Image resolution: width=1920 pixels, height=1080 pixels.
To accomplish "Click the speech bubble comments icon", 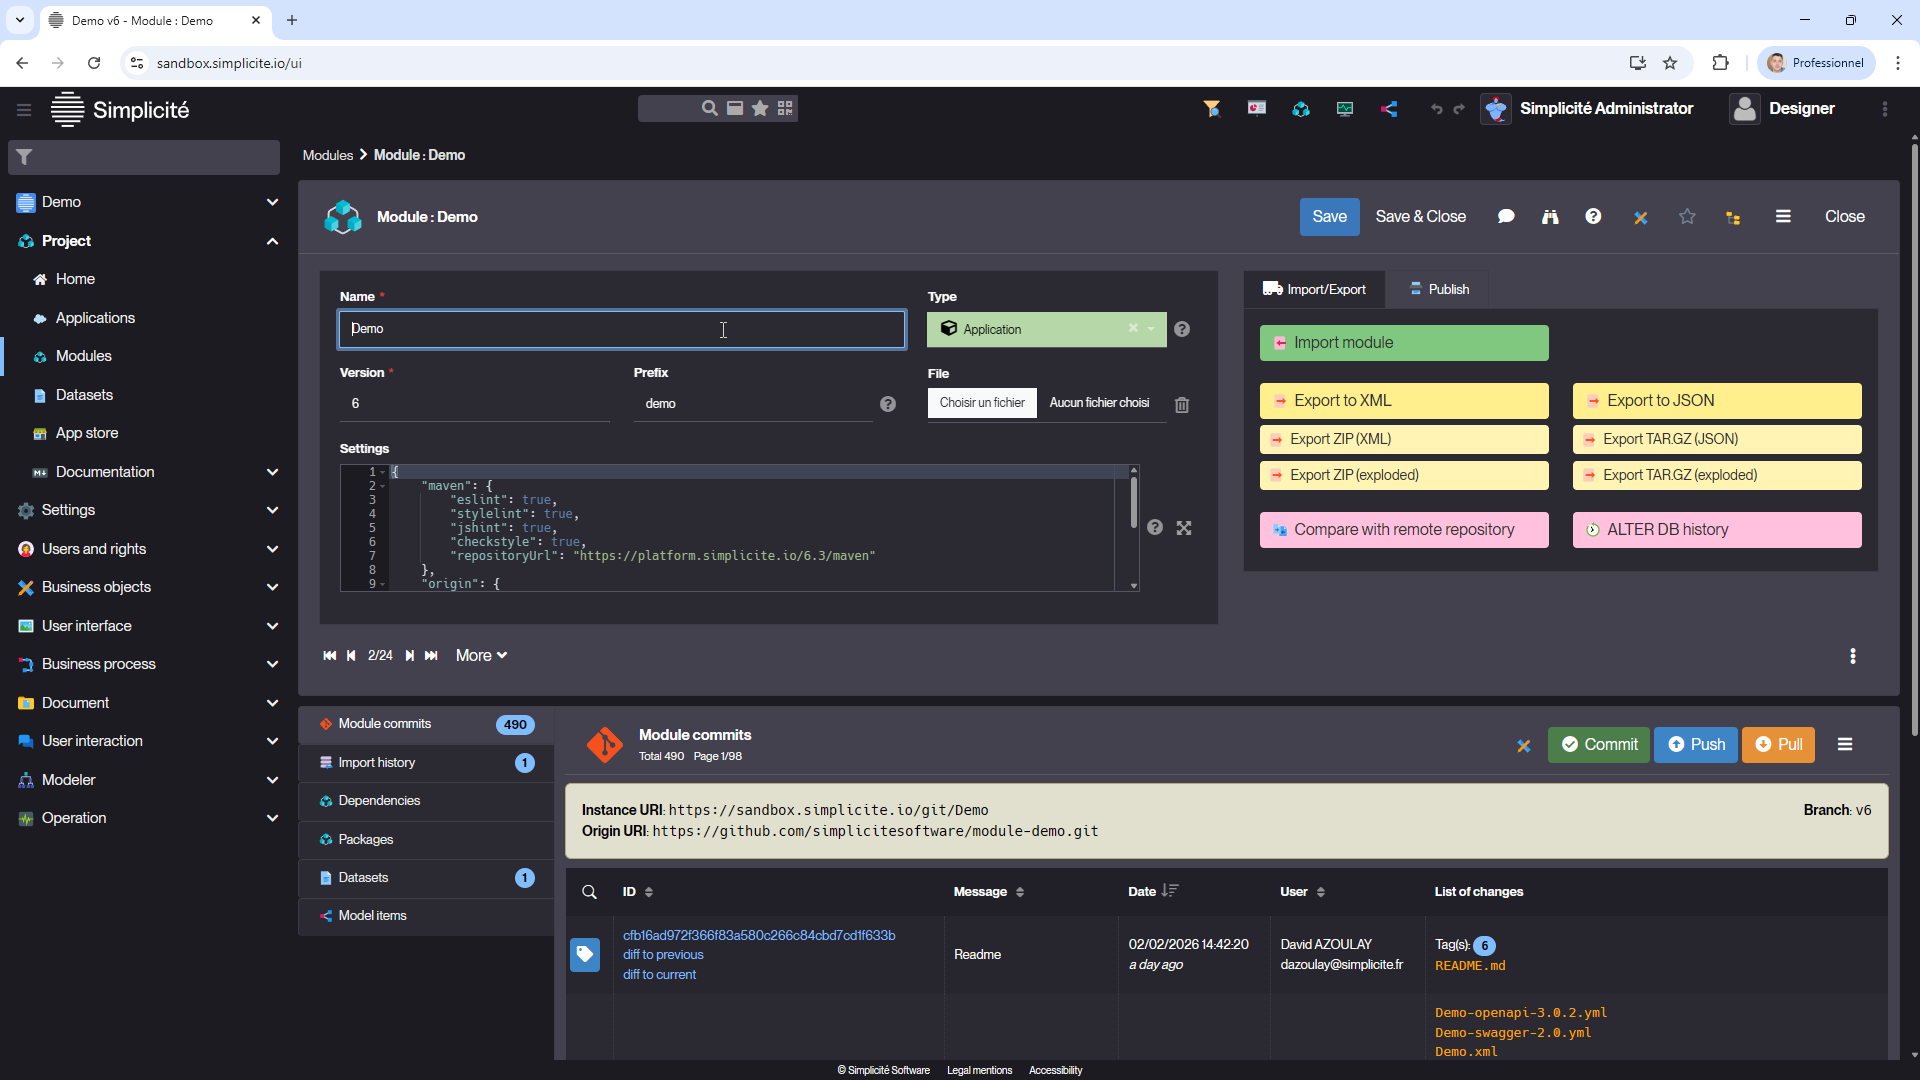I will [x=1506, y=217].
